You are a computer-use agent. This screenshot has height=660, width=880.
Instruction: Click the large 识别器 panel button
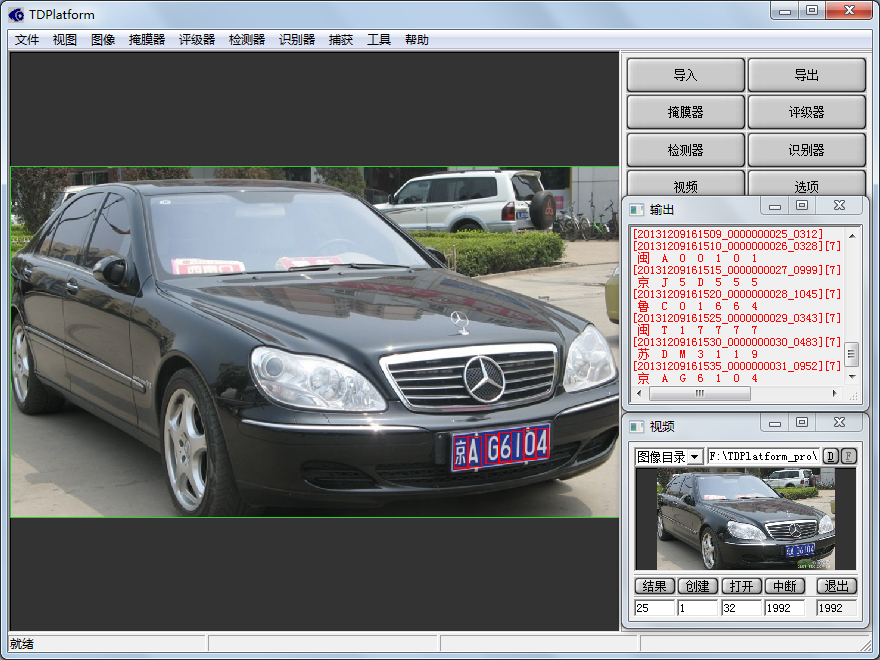[x=807, y=150]
